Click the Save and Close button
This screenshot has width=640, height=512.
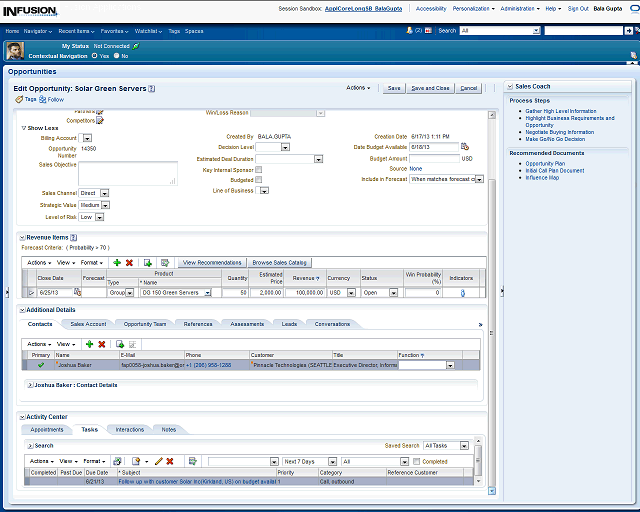pos(430,88)
